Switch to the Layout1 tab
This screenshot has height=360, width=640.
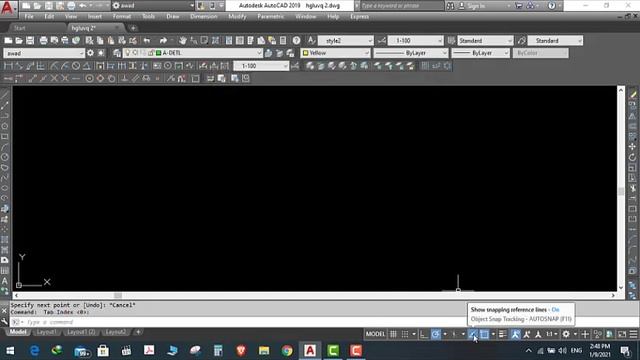click(46, 332)
